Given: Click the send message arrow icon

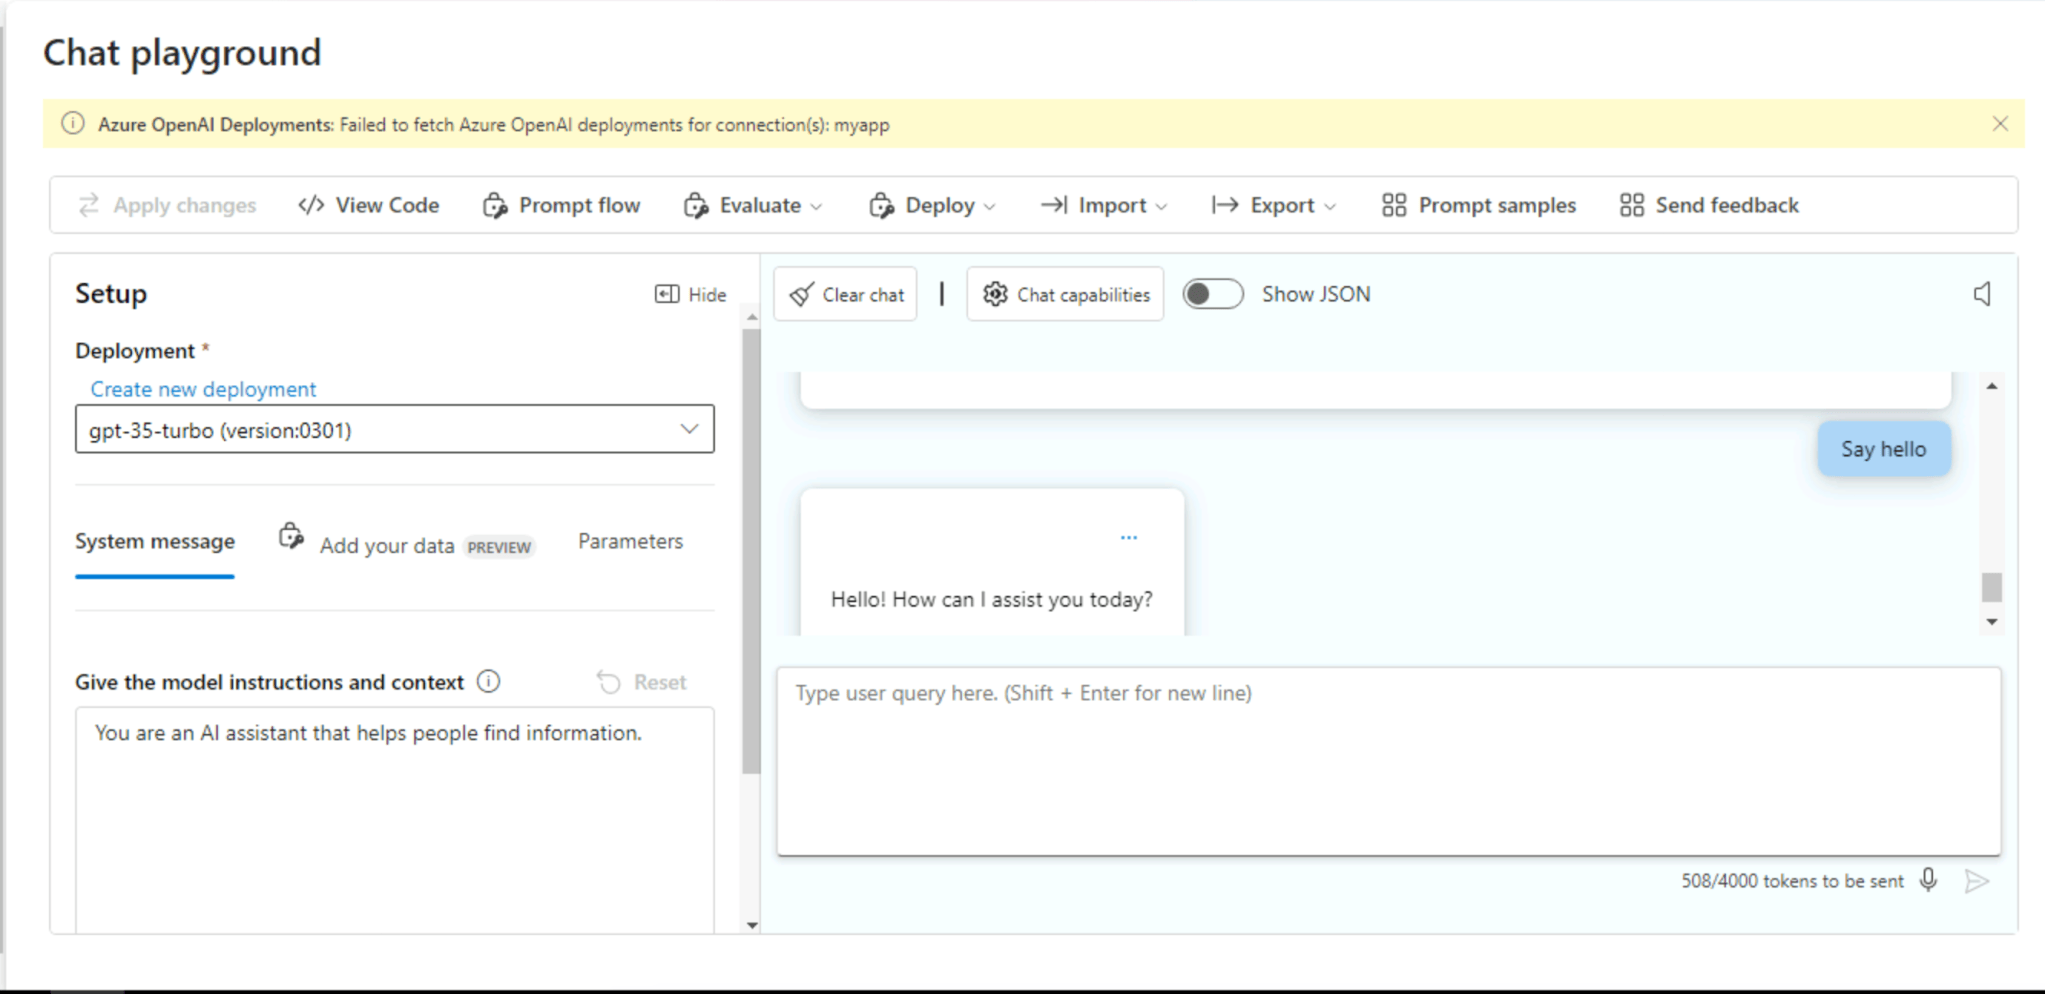Looking at the screenshot, I should point(1977,880).
